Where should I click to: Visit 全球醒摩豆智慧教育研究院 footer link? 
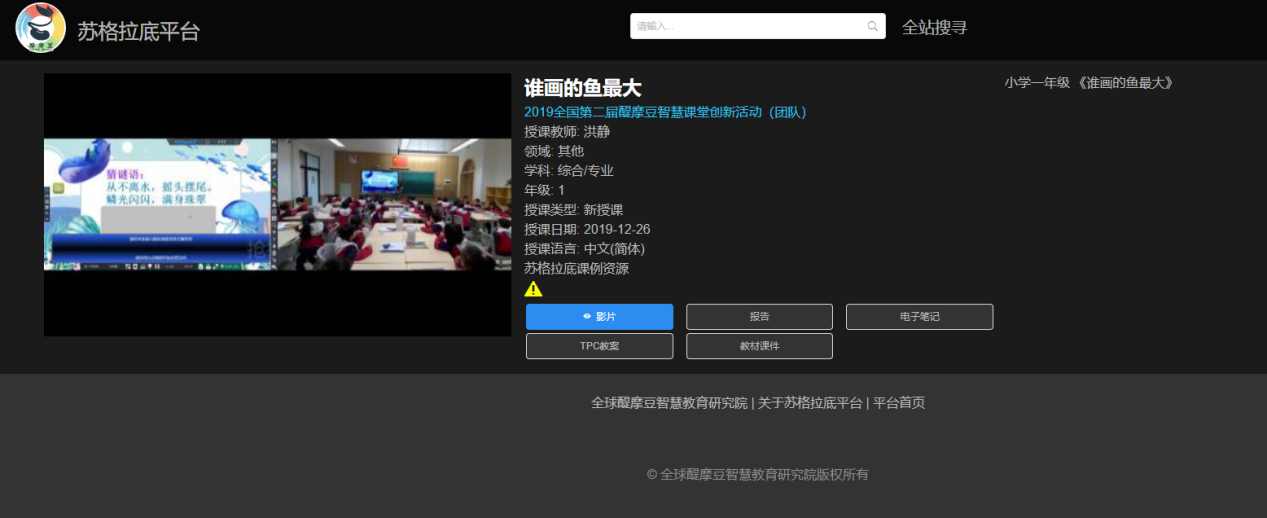(669, 403)
